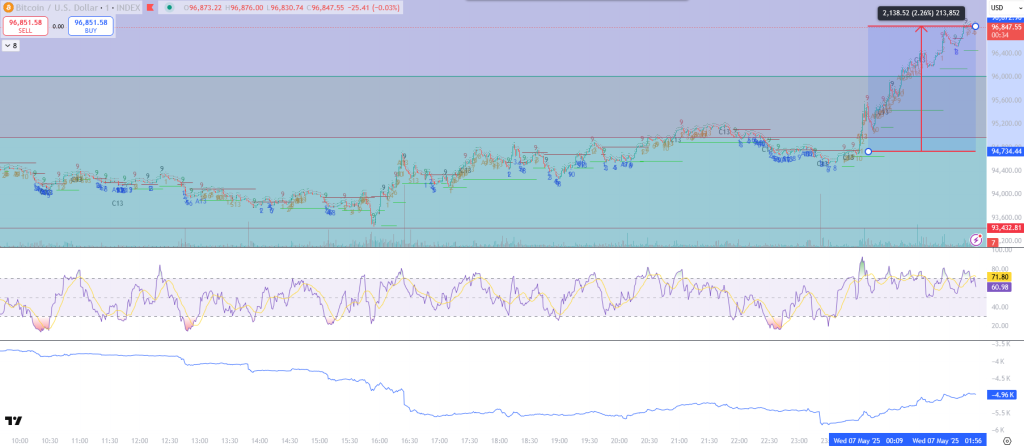The height and width of the screenshot is (446, 1024).
Task: Click the 96,000 price axis label
Action: pos(1004,76)
